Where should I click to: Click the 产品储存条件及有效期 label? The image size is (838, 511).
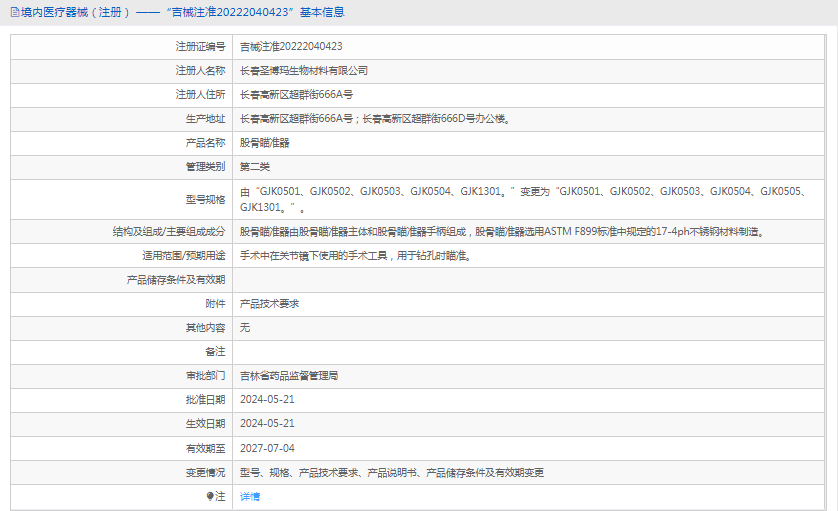click(176, 280)
